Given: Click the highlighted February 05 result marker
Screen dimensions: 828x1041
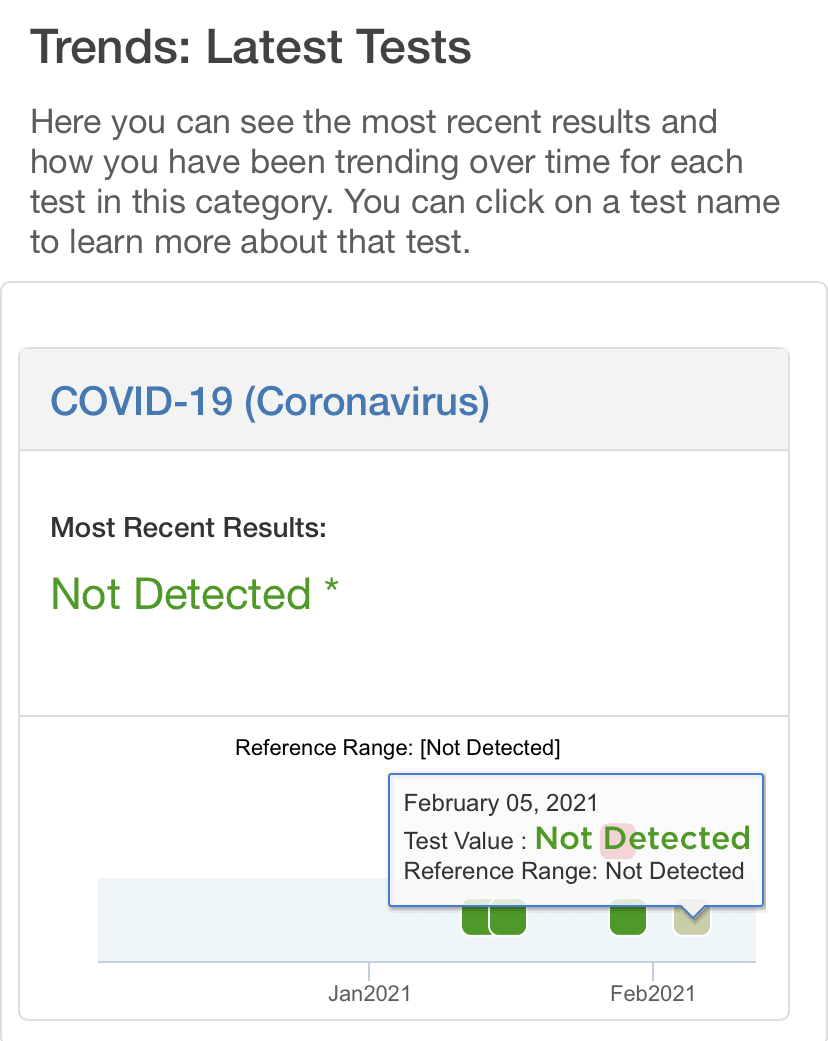Looking at the screenshot, I should 692,922.
